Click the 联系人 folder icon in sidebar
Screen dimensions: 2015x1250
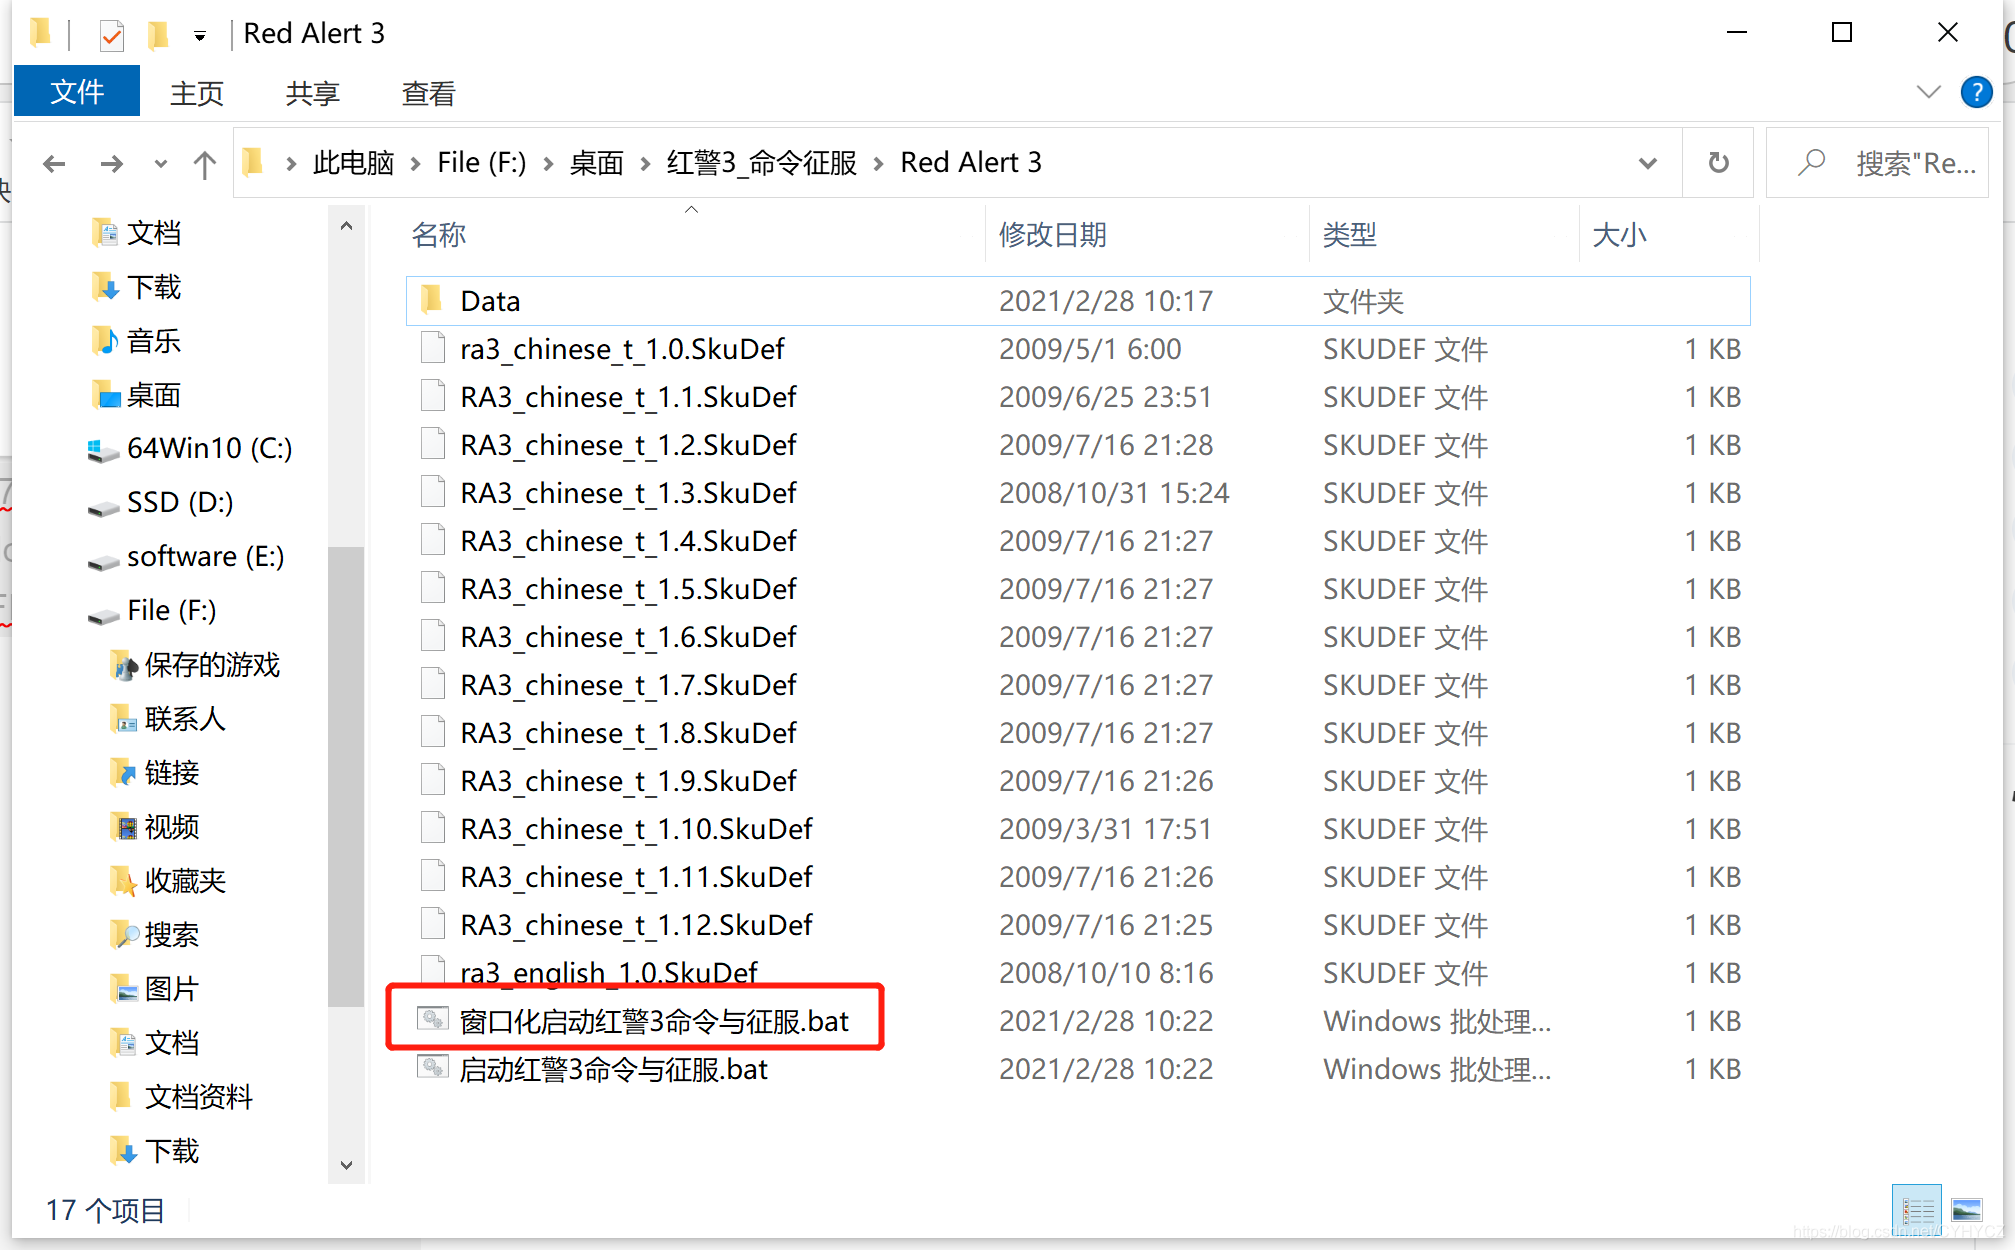click(121, 719)
